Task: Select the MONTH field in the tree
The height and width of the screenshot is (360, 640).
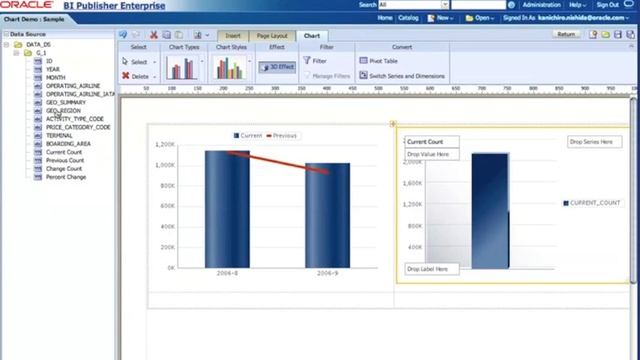Action: click(56, 78)
